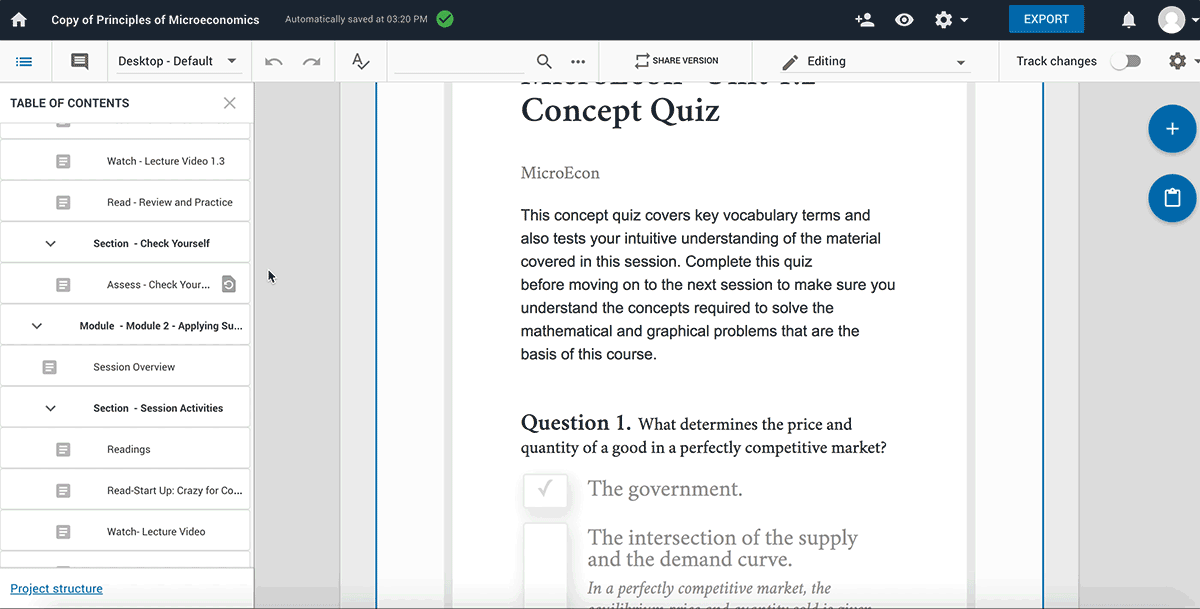Select Assess - Check Your... item

point(158,284)
